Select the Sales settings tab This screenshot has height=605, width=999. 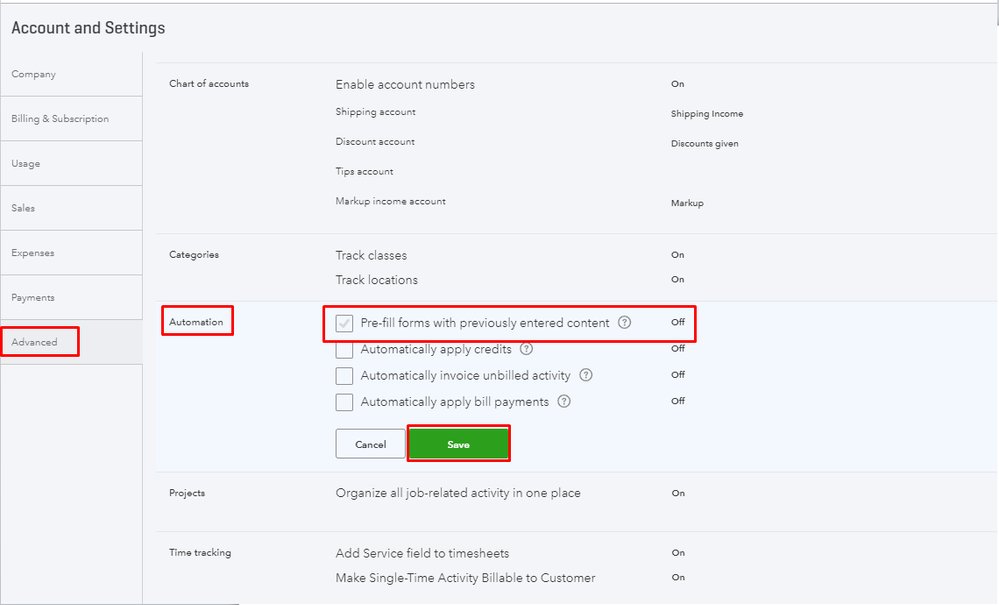tap(23, 208)
